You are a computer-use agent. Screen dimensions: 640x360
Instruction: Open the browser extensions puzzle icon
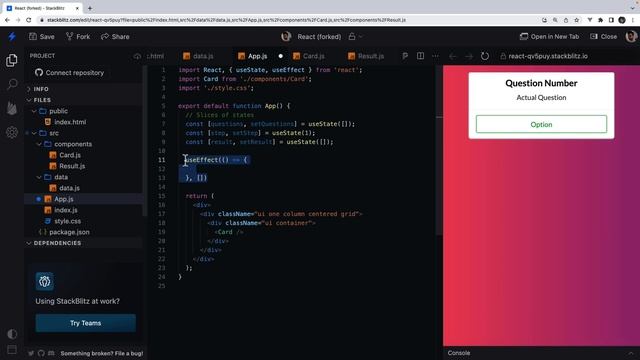point(600,20)
